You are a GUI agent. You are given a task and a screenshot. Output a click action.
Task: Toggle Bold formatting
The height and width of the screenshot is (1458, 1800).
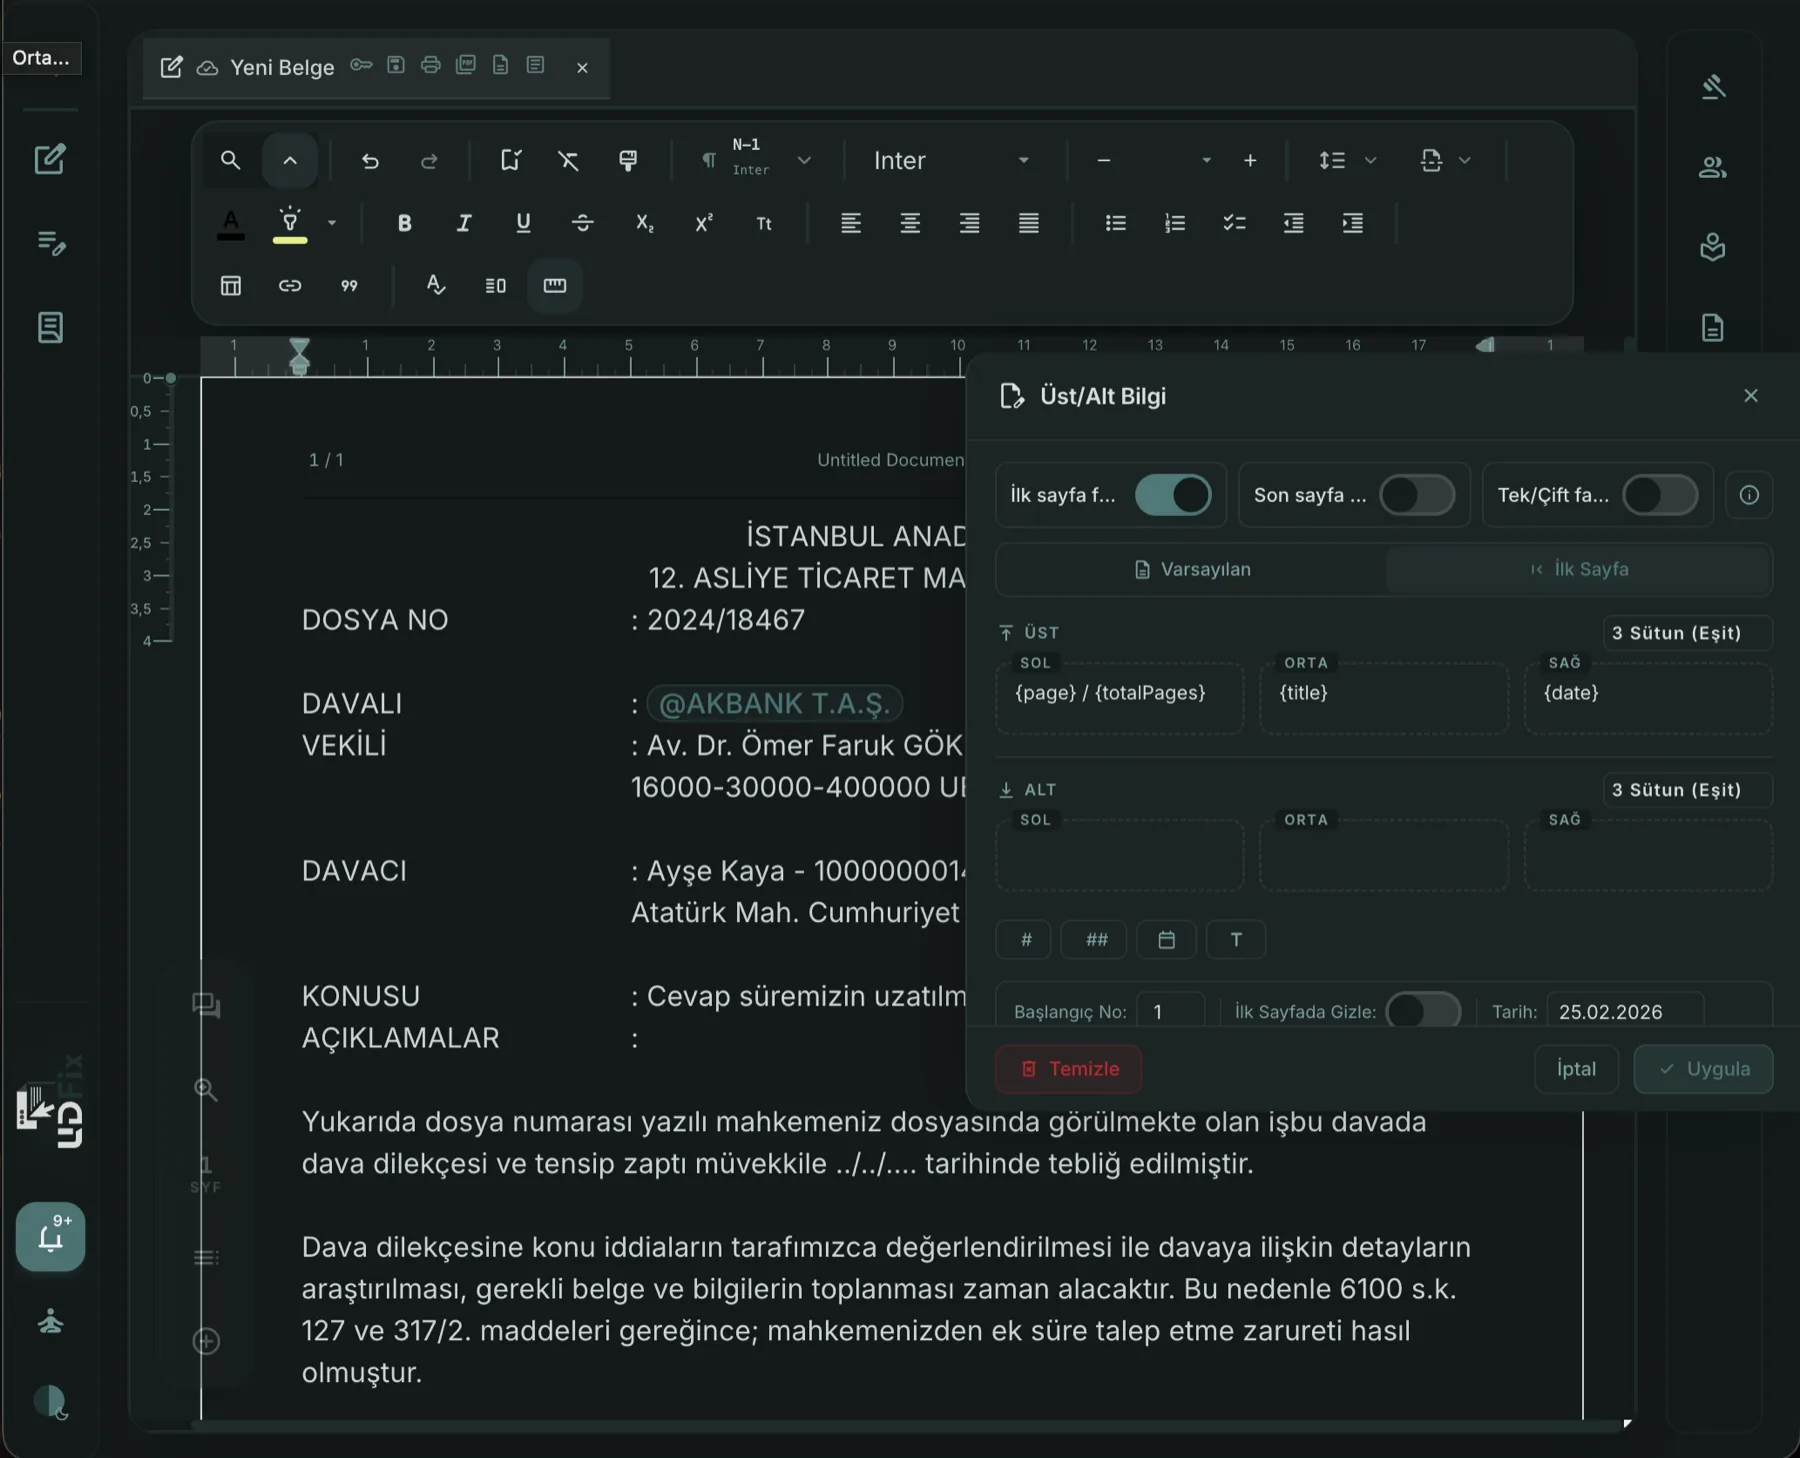pos(404,223)
